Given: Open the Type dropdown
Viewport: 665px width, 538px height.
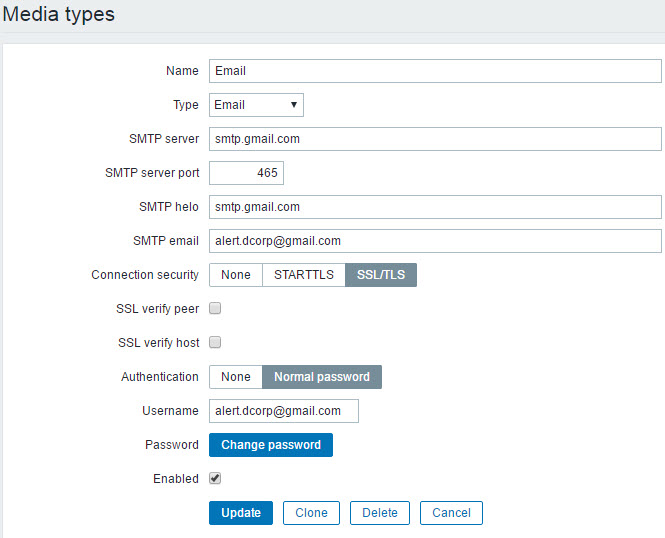Looking at the screenshot, I should coord(256,105).
